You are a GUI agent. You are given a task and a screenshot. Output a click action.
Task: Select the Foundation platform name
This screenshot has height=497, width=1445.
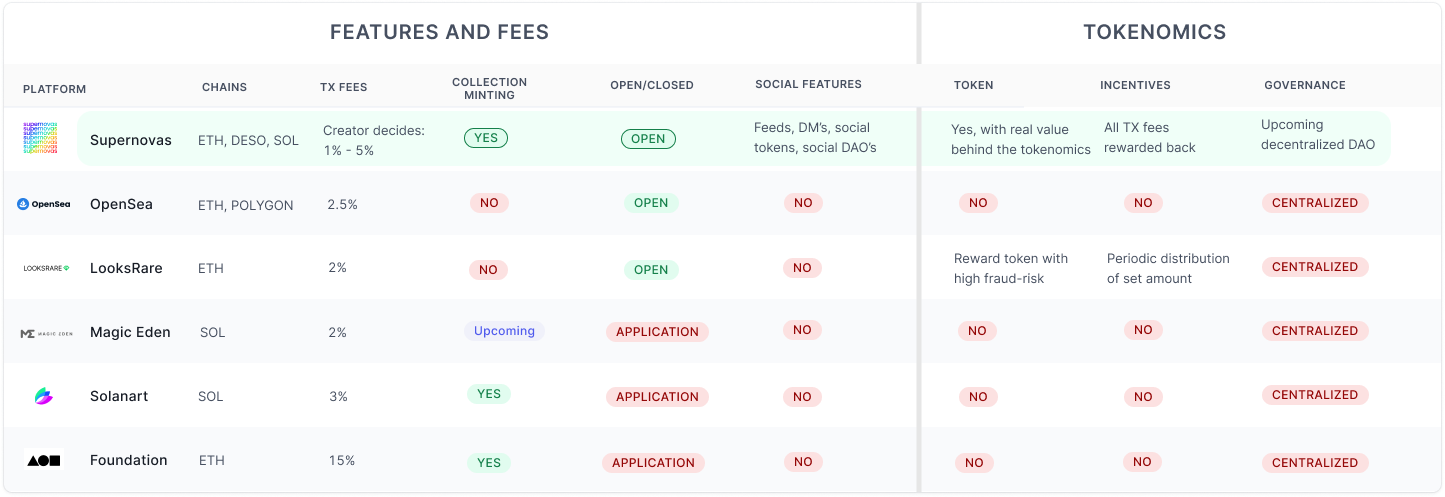coord(129,460)
